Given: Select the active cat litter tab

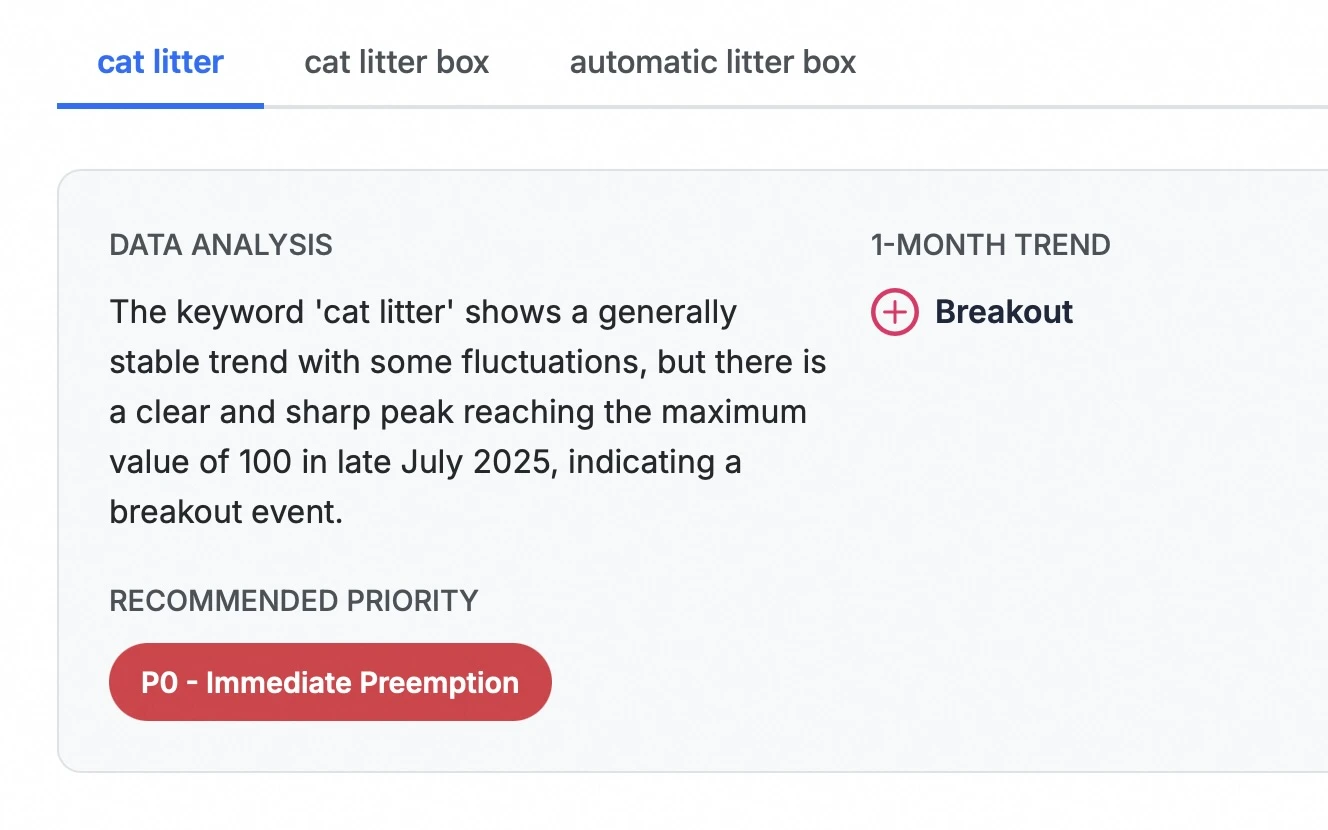Looking at the screenshot, I should (x=160, y=62).
